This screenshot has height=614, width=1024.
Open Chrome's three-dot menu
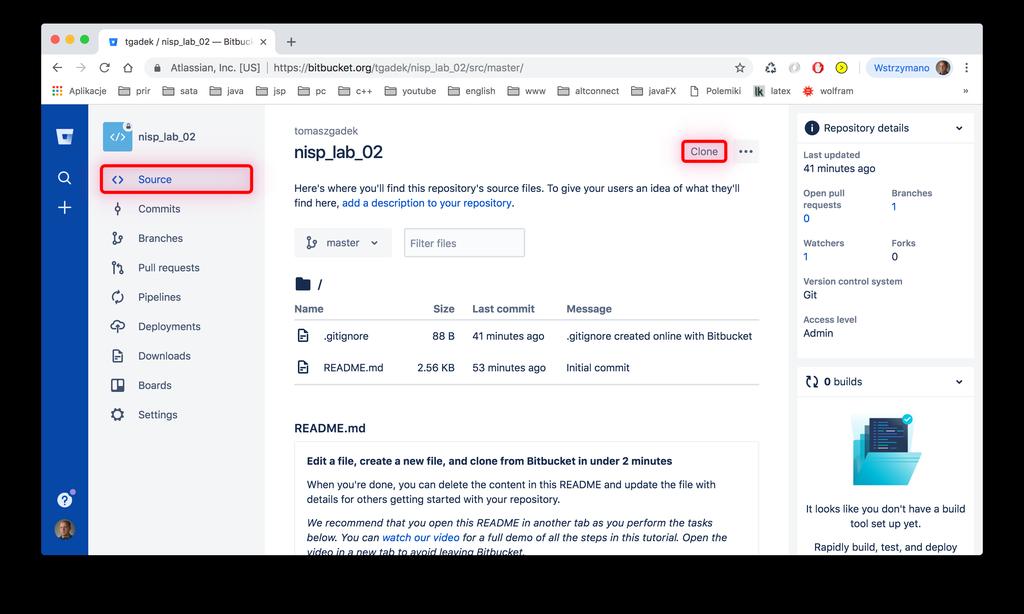pyautogui.click(x=967, y=67)
